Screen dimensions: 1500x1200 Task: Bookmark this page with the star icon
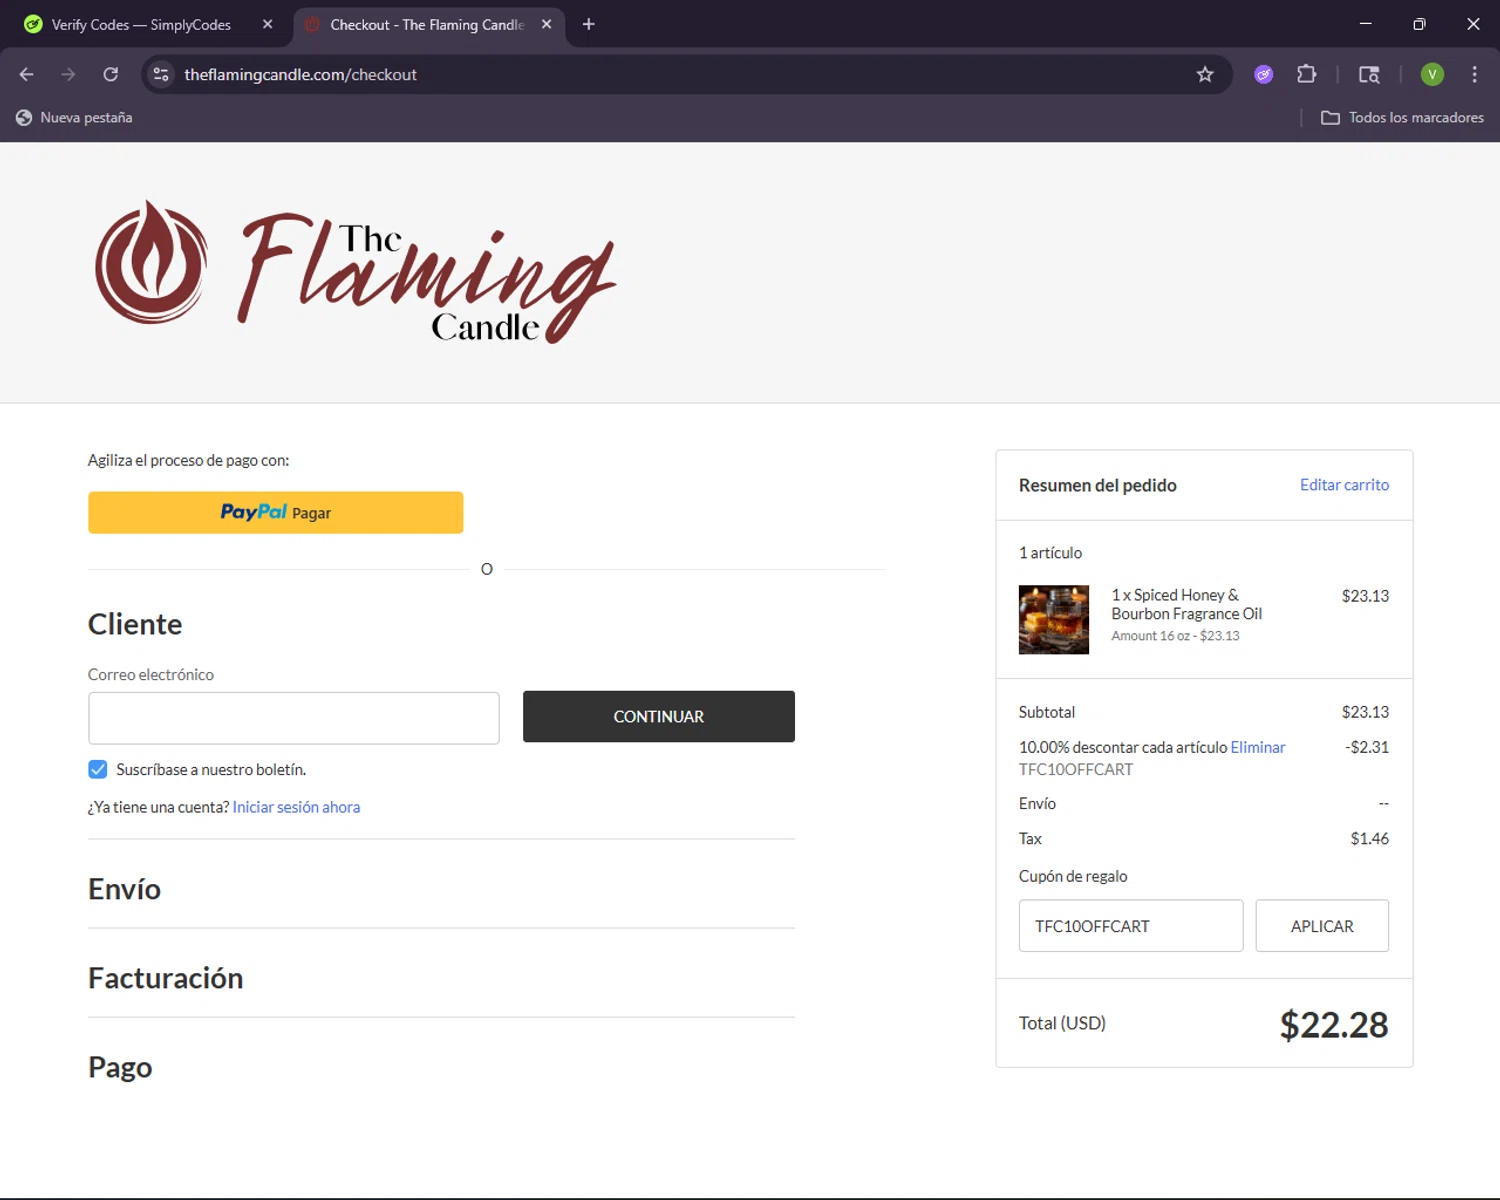tap(1205, 74)
